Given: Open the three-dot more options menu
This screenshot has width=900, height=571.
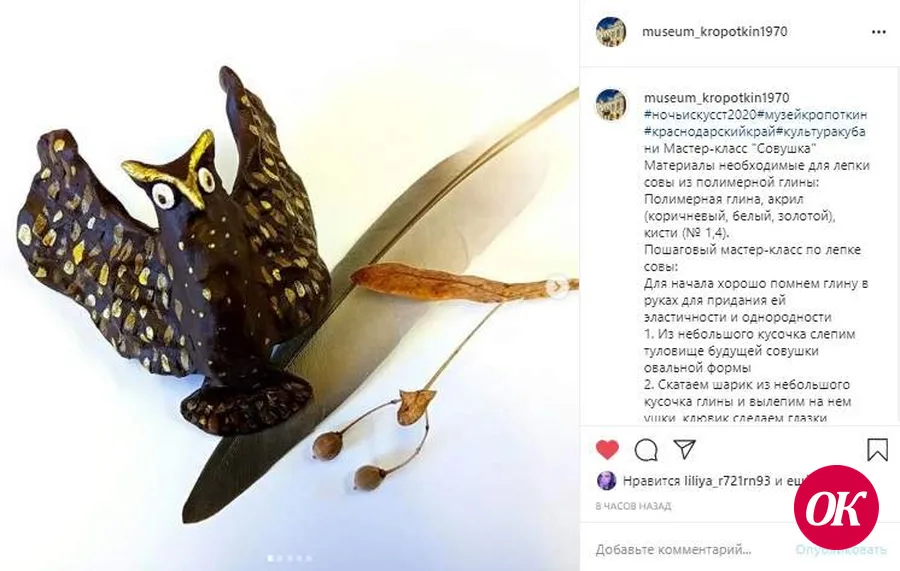Looking at the screenshot, I should (878, 32).
